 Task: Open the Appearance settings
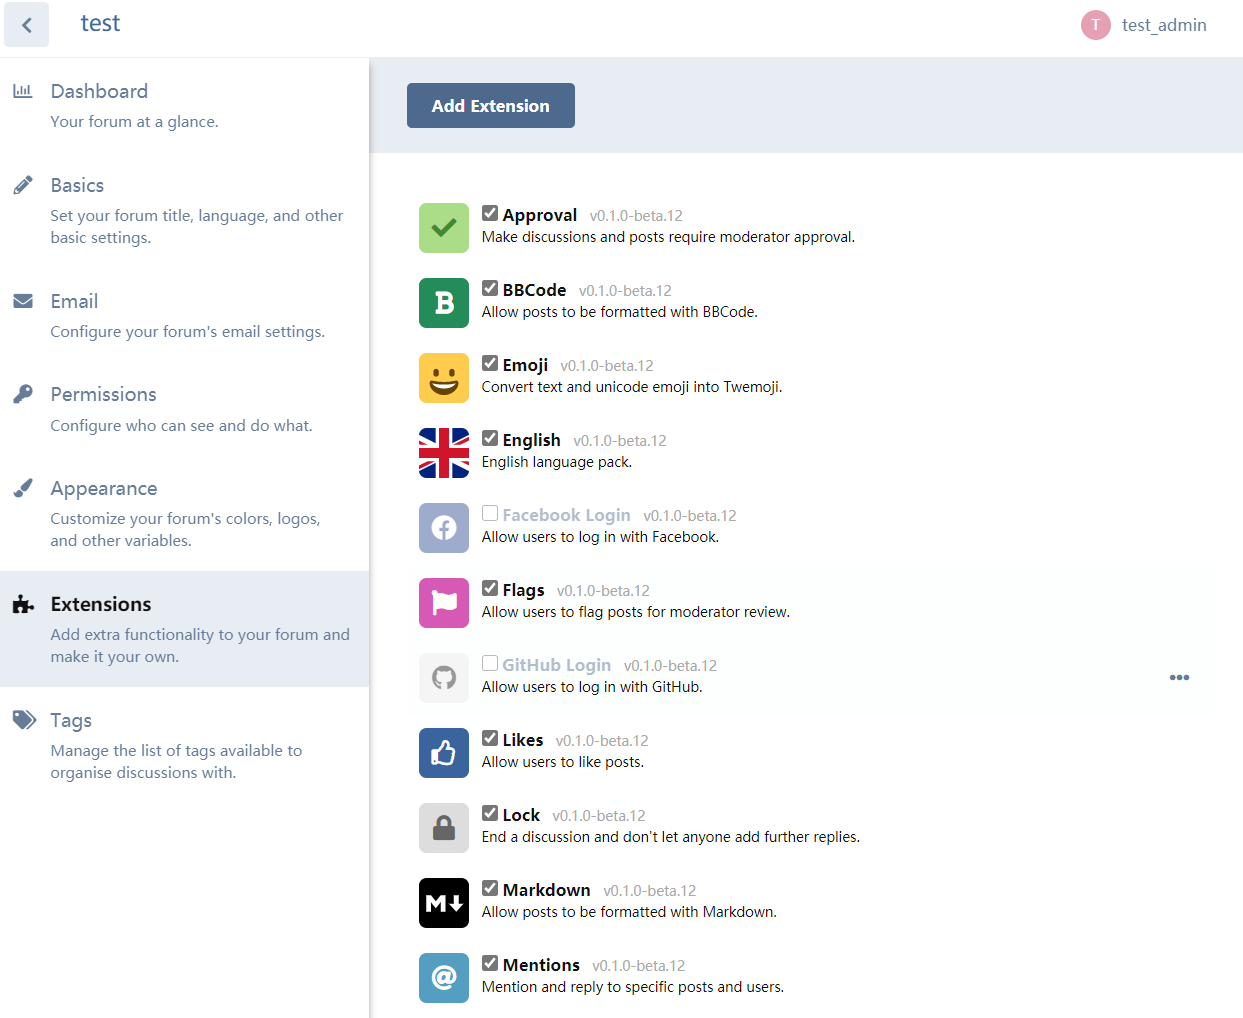pyautogui.click(x=184, y=513)
